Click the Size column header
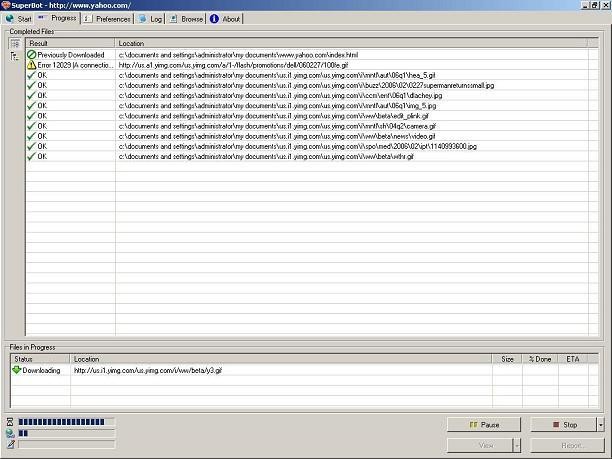The width and height of the screenshot is (612, 459). pos(507,359)
